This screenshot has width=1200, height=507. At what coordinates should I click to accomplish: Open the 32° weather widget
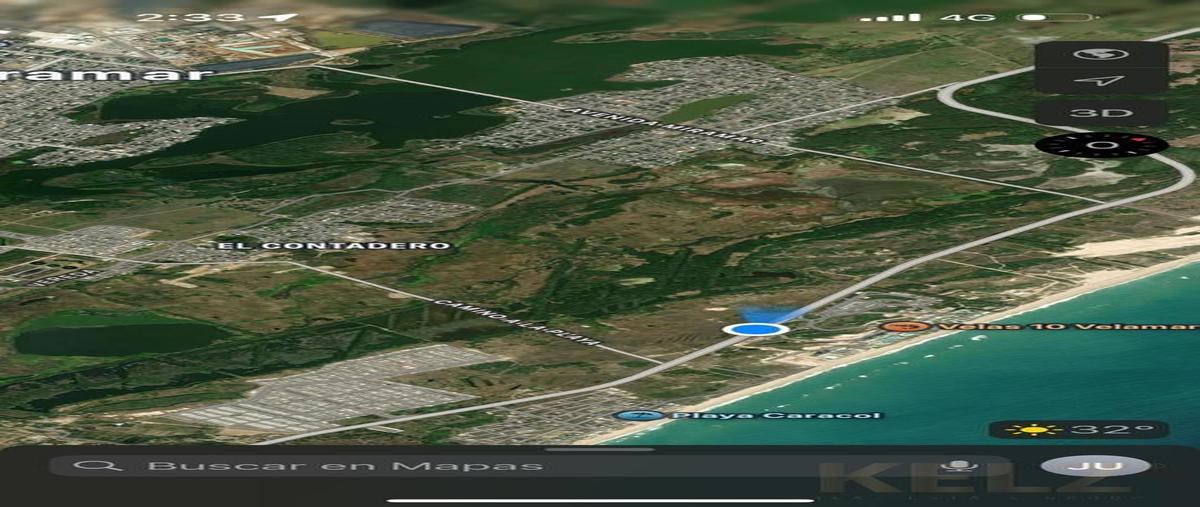[x=1078, y=429]
